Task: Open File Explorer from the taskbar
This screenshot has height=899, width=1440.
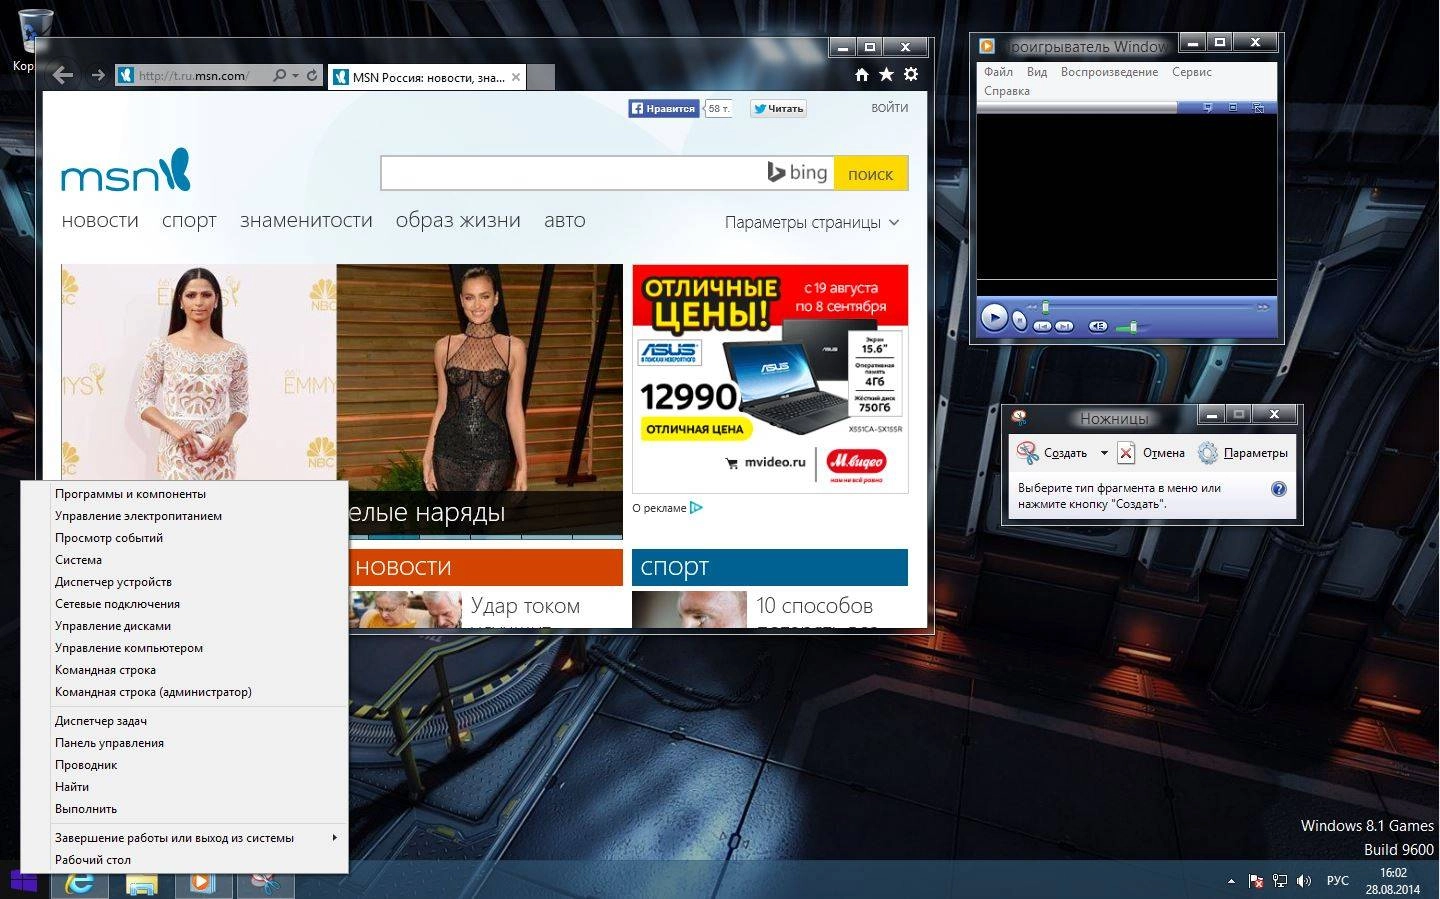Action: tap(141, 883)
